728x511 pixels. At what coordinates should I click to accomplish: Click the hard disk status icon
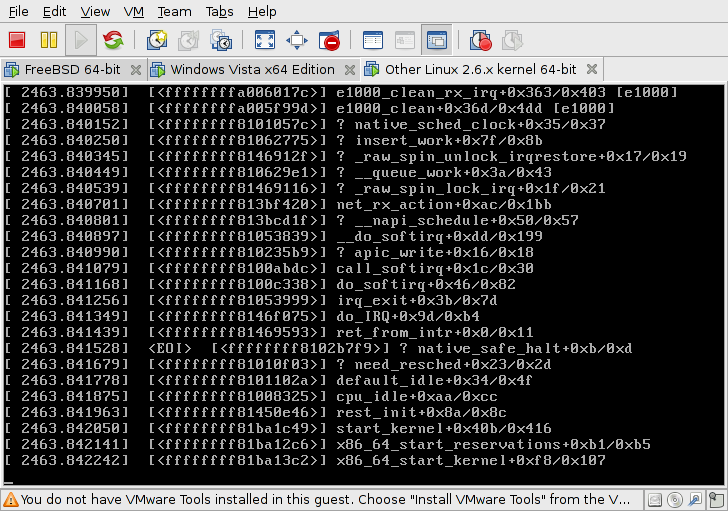click(655, 500)
